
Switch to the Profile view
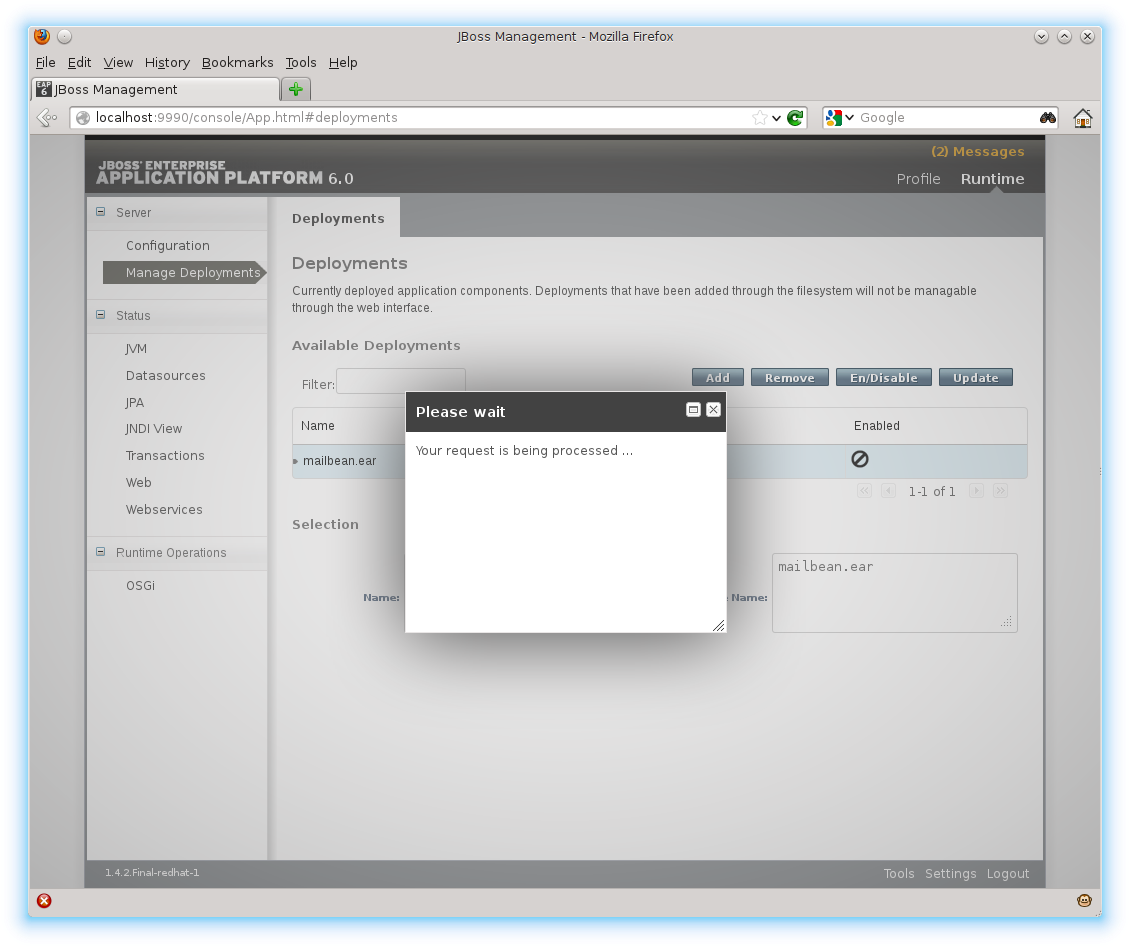pyautogui.click(x=918, y=179)
